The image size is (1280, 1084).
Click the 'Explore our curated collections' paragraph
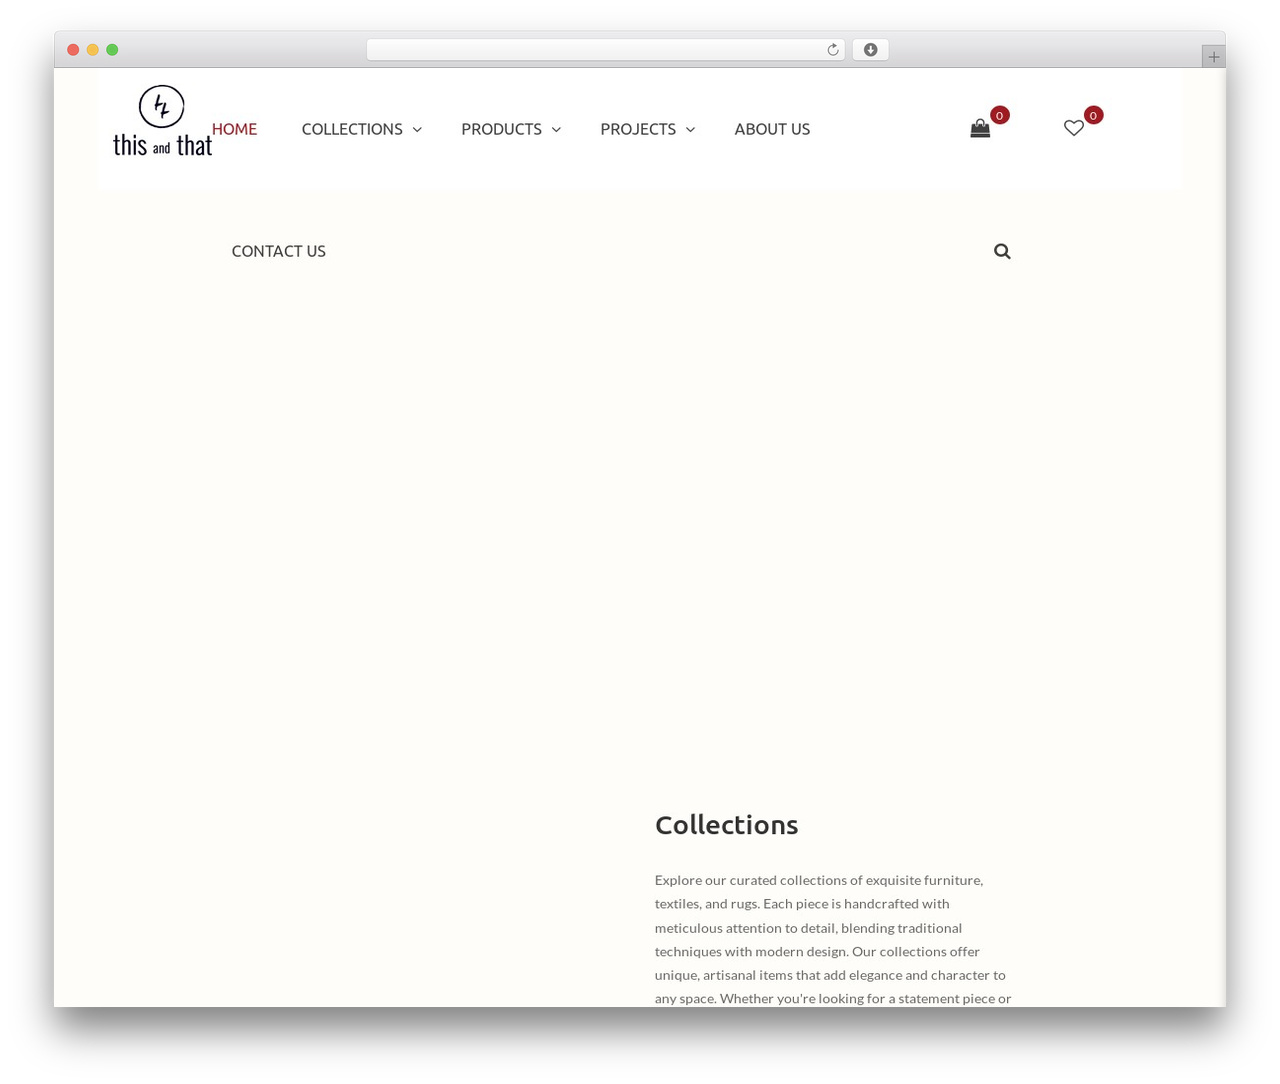[x=833, y=939]
